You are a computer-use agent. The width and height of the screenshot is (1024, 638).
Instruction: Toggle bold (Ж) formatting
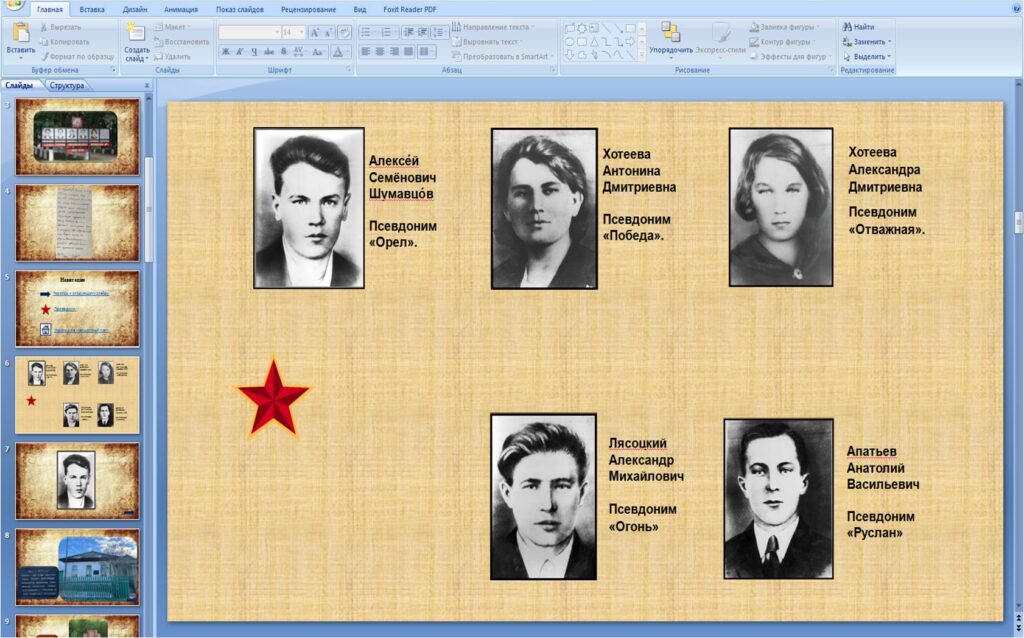226,51
